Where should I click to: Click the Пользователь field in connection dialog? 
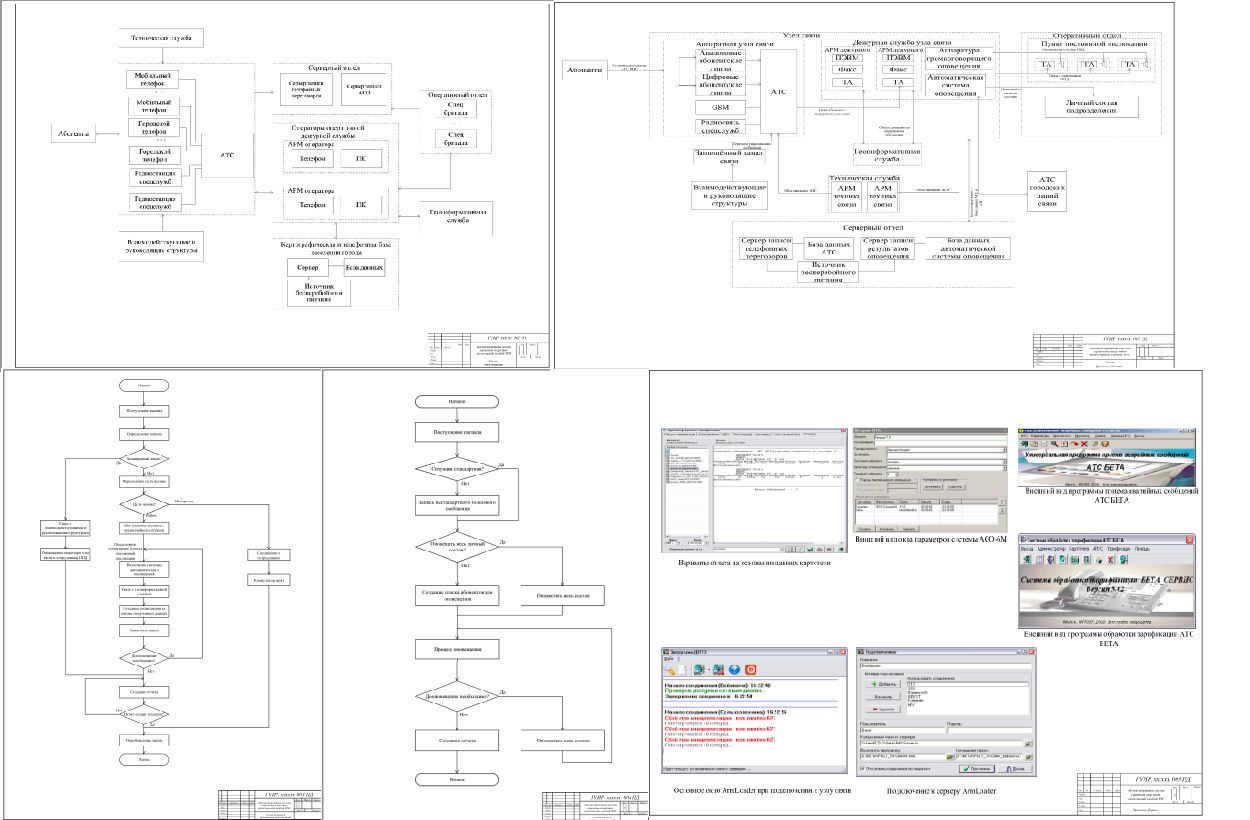pos(902,731)
